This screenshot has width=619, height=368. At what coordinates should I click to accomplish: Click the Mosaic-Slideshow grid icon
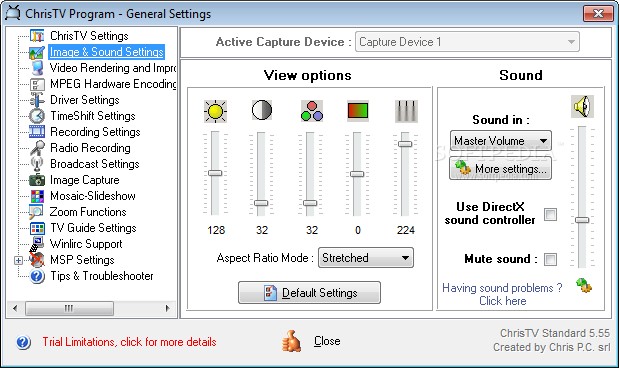tap(37, 196)
